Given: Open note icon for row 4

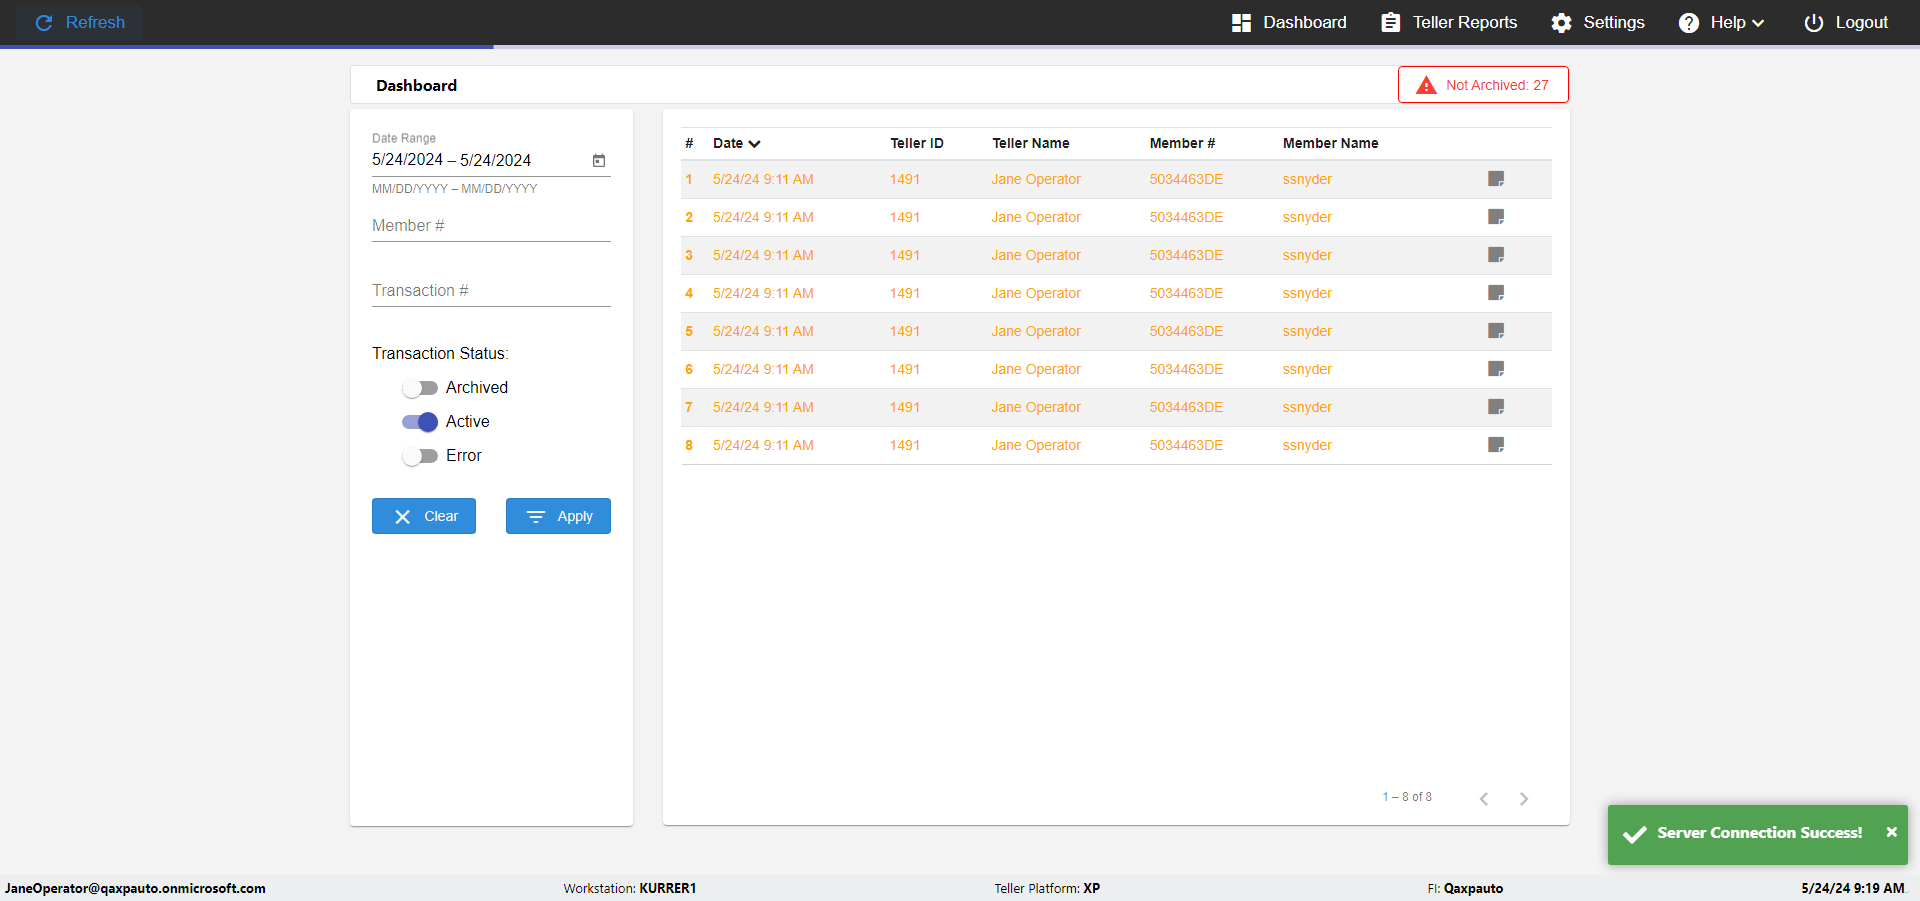Looking at the screenshot, I should click(1496, 293).
